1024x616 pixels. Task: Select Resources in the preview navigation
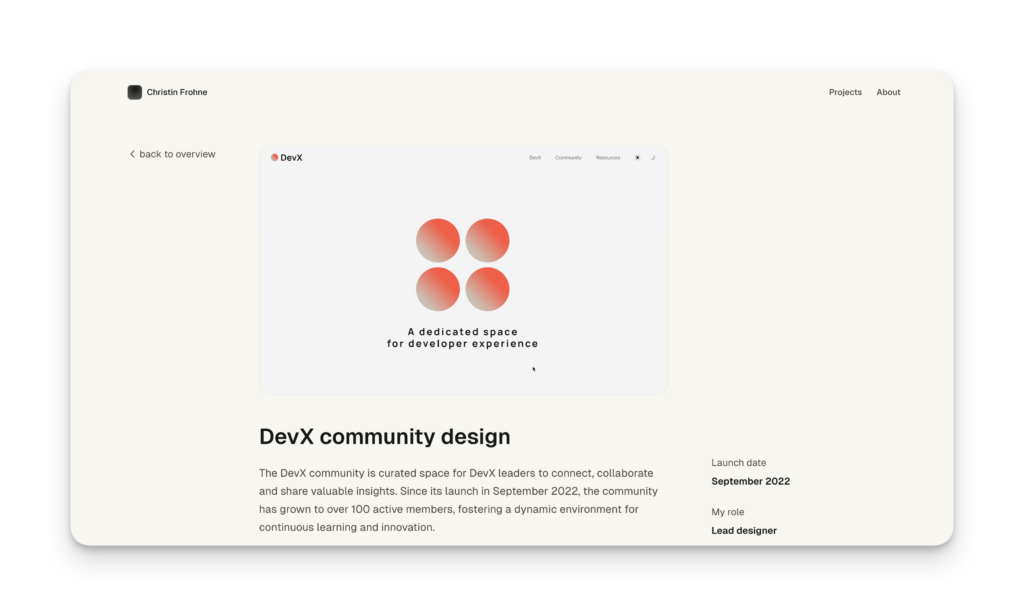(608, 158)
